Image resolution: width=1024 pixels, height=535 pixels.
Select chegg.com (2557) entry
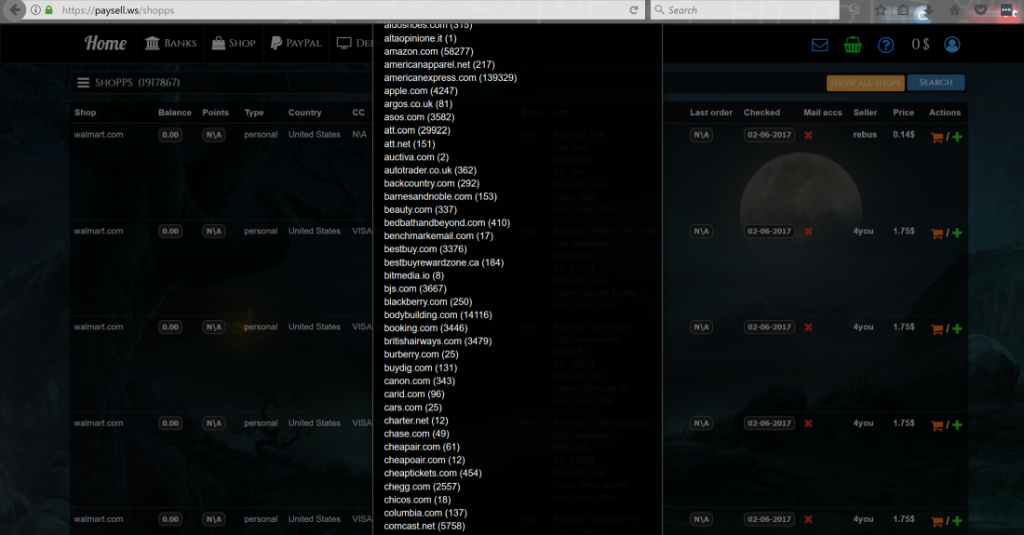tap(422, 487)
